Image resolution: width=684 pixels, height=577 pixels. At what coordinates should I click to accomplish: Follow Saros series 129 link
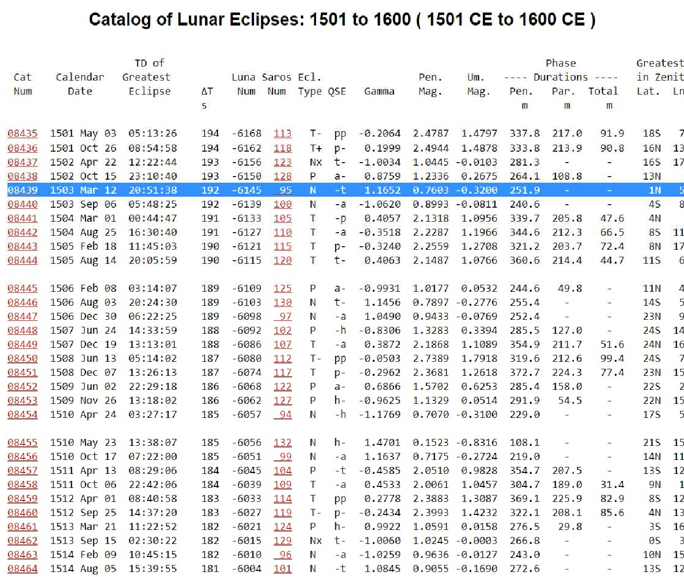pos(283,540)
